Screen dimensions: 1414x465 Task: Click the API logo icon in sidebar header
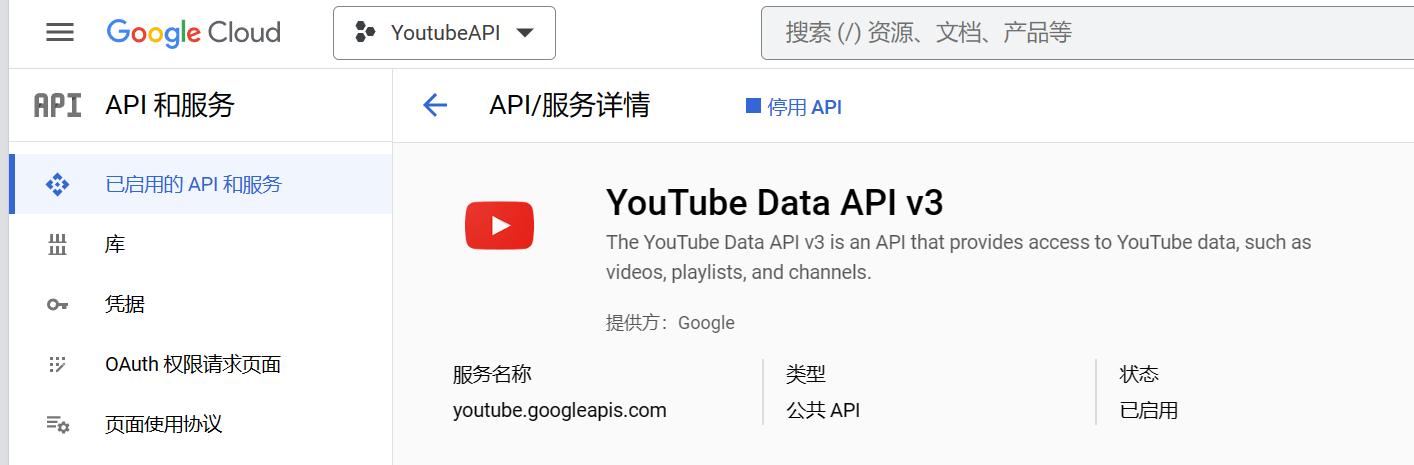click(58, 105)
